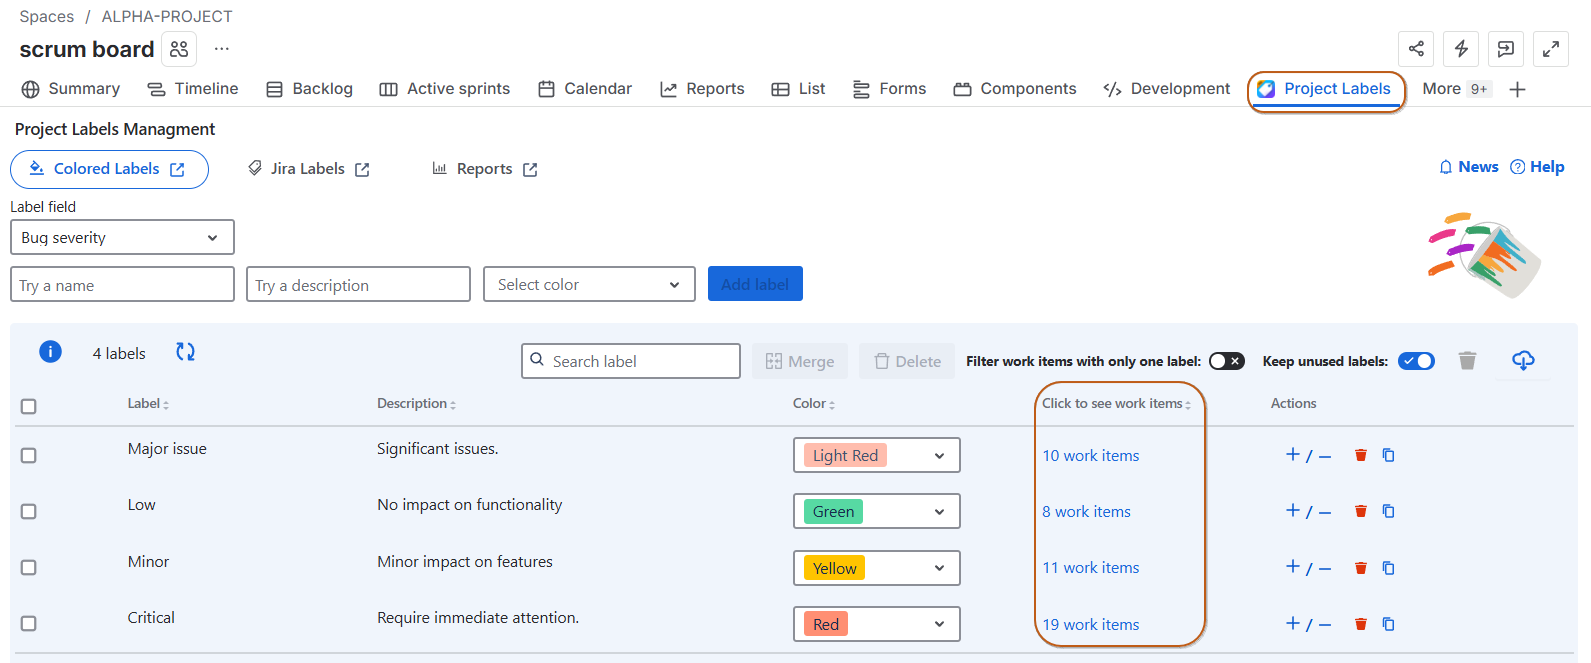
Task: Click the blue info icon beside 4 labels
Action: click(x=50, y=352)
